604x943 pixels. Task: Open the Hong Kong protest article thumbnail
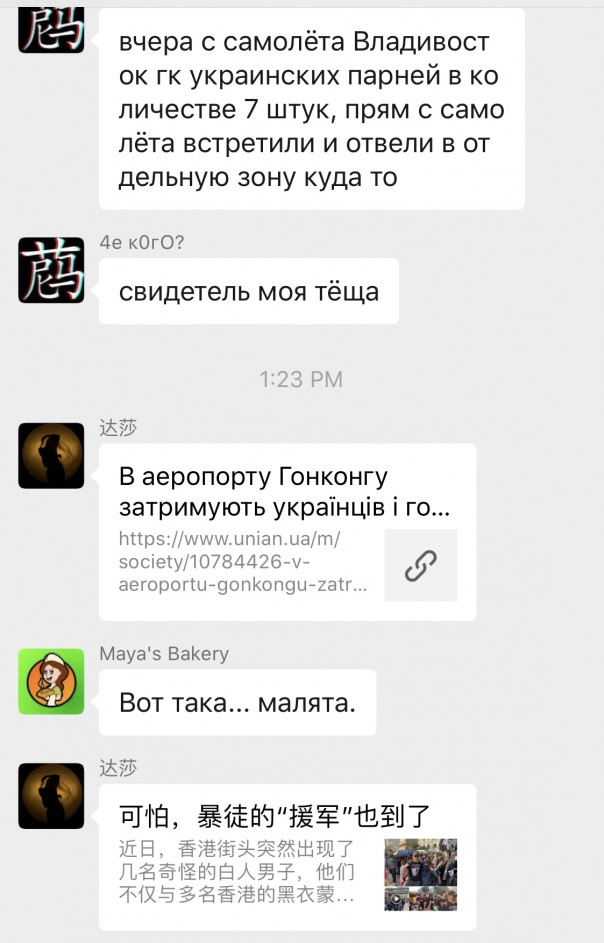[x=421, y=874]
